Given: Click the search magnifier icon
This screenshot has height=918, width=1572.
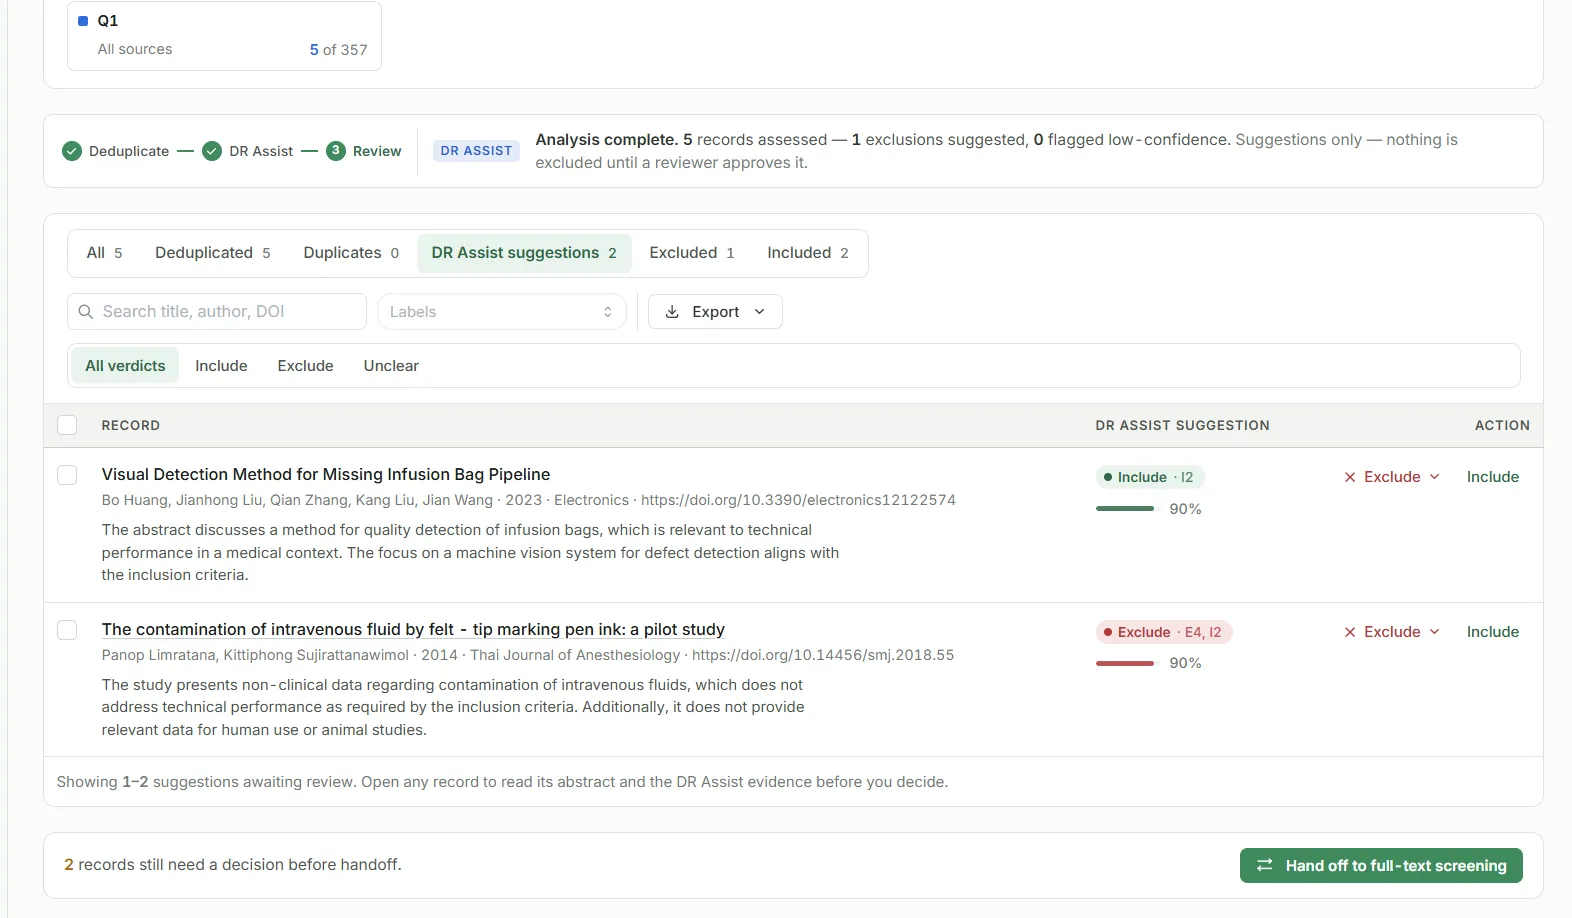Looking at the screenshot, I should (86, 312).
